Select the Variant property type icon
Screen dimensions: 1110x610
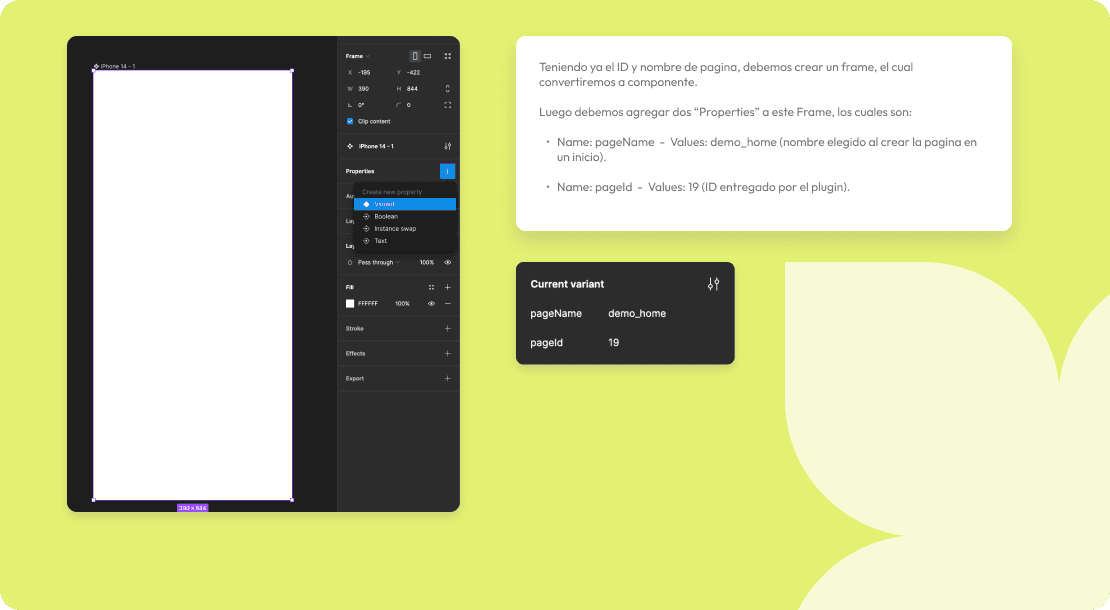(x=366, y=203)
